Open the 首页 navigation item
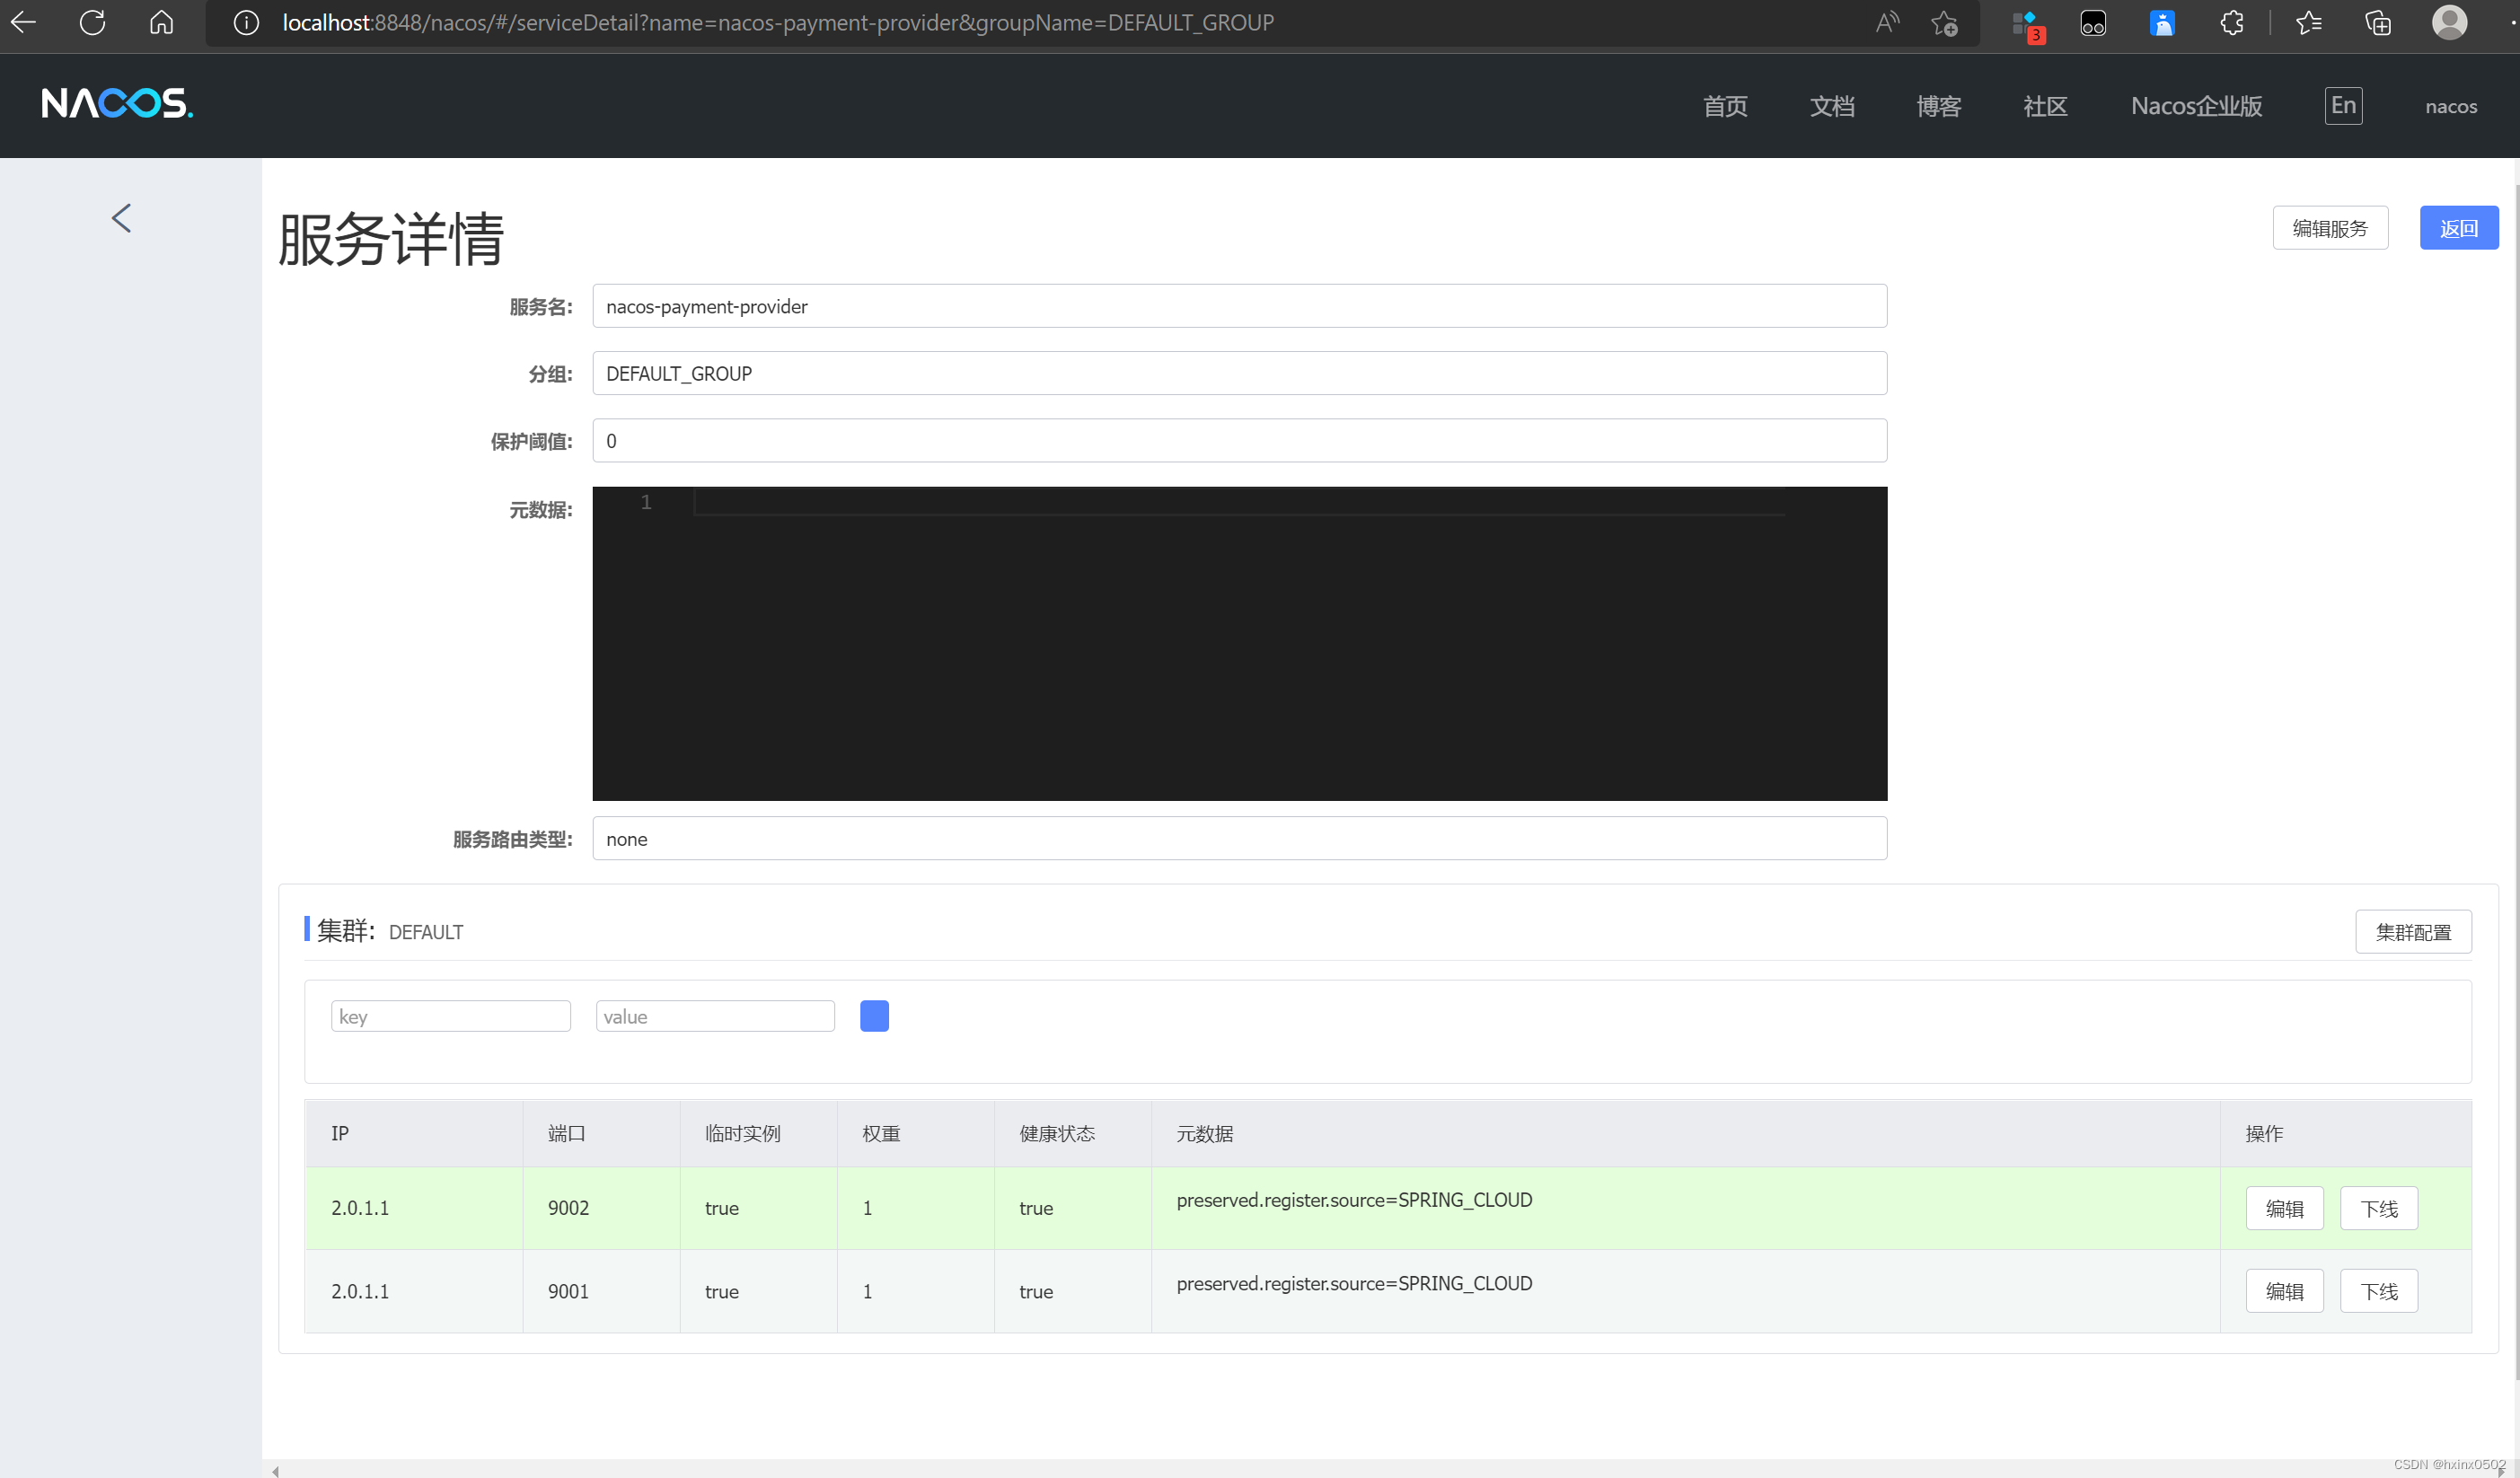The image size is (2520, 1478). [x=1725, y=106]
